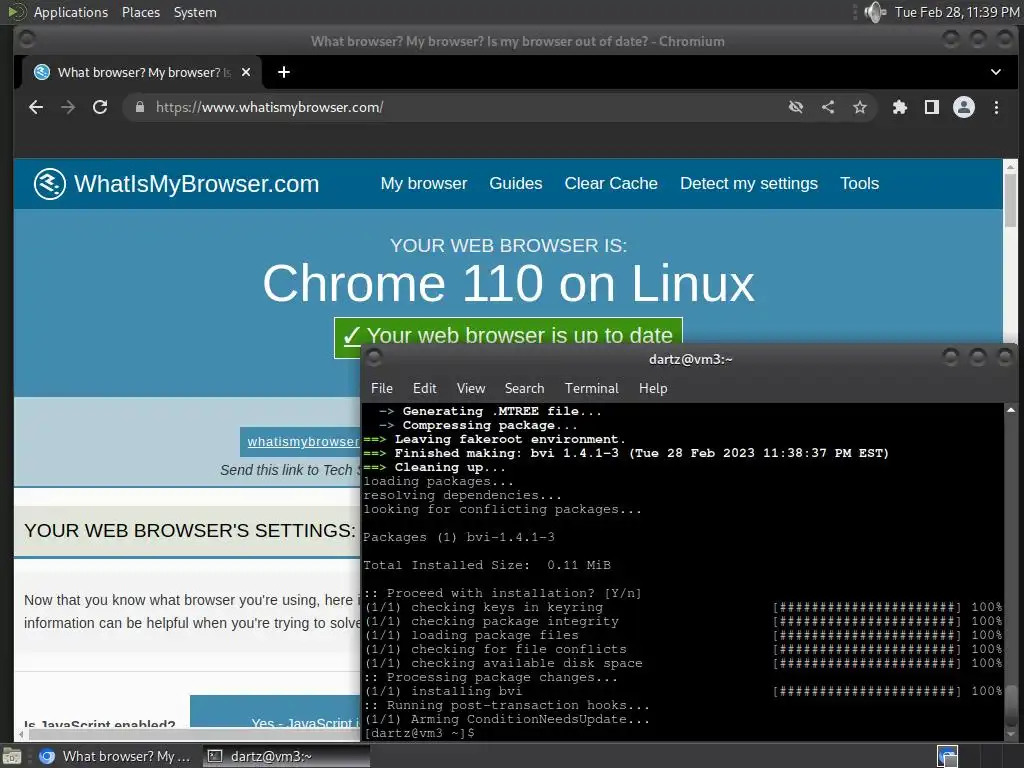The height and width of the screenshot is (768, 1024).
Task: Open Chromium three-dot menu
Action: [996, 107]
